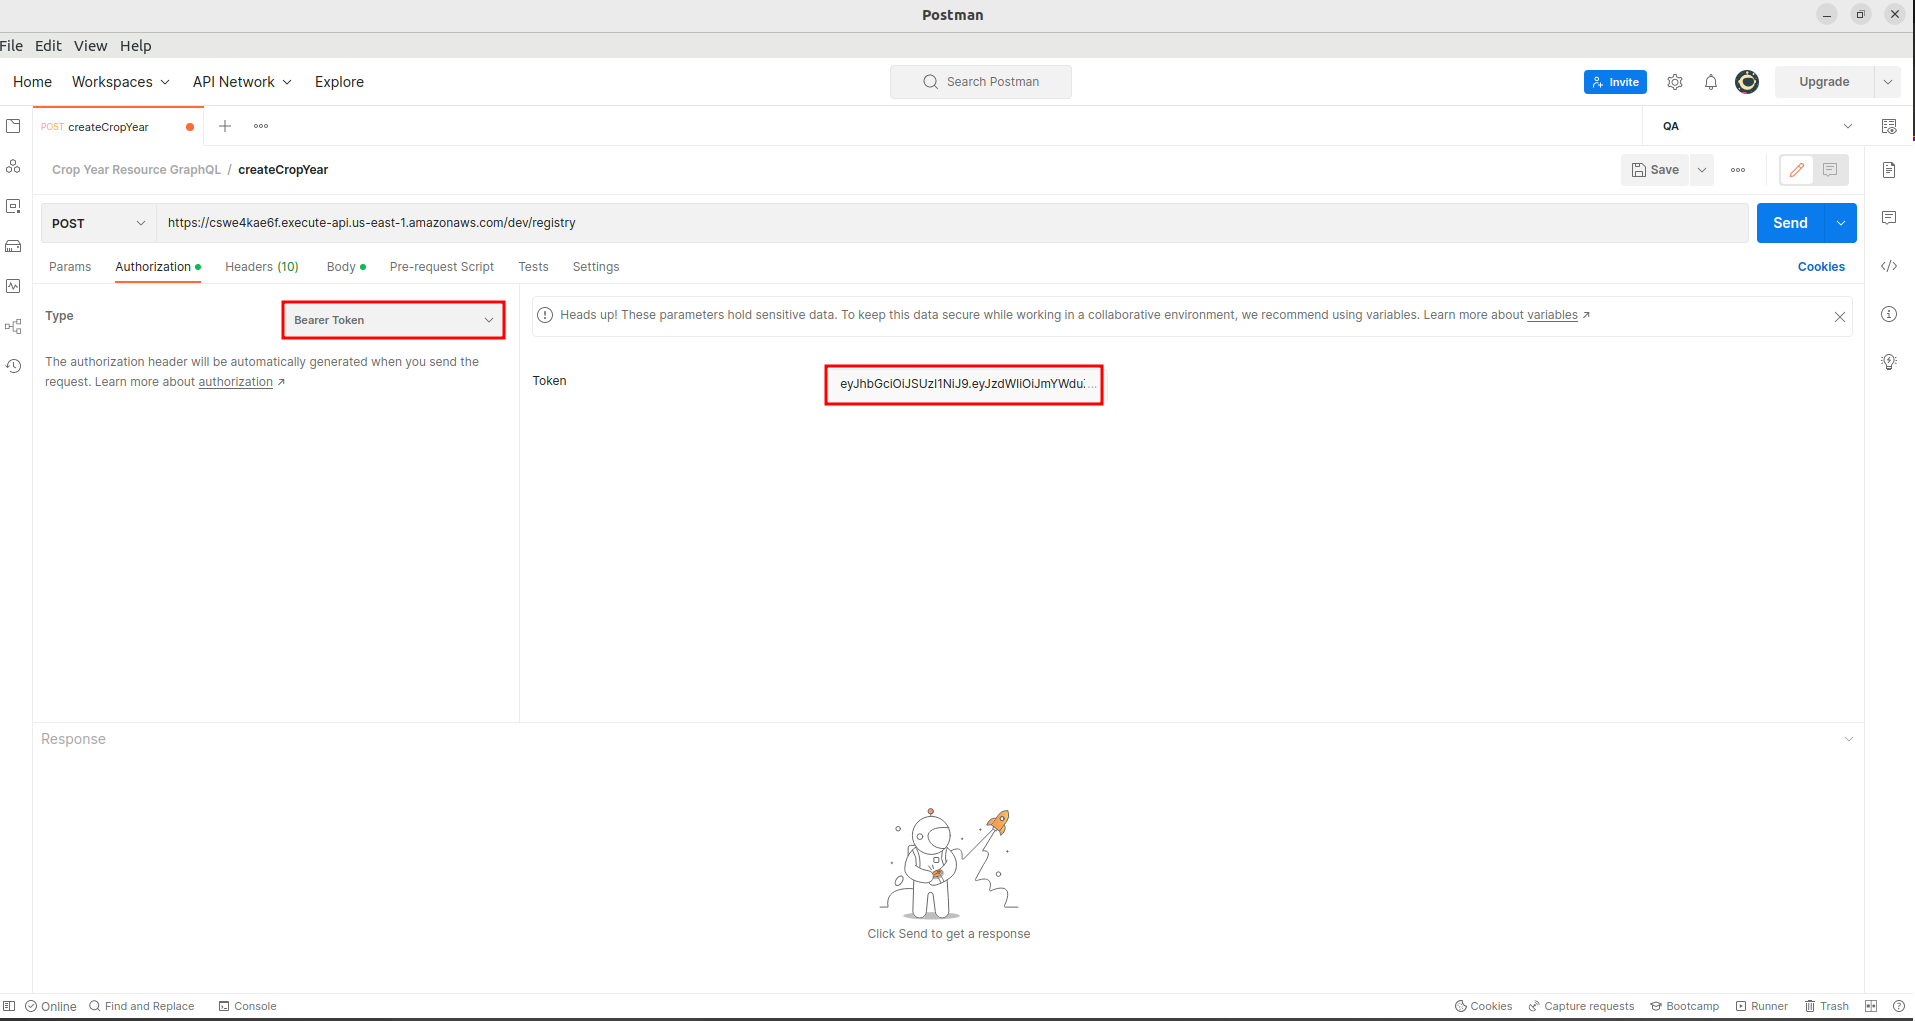The height and width of the screenshot is (1021, 1915).
Task: Open the QA environment selector
Action: pyautogui.click(x=1757, y=126)
